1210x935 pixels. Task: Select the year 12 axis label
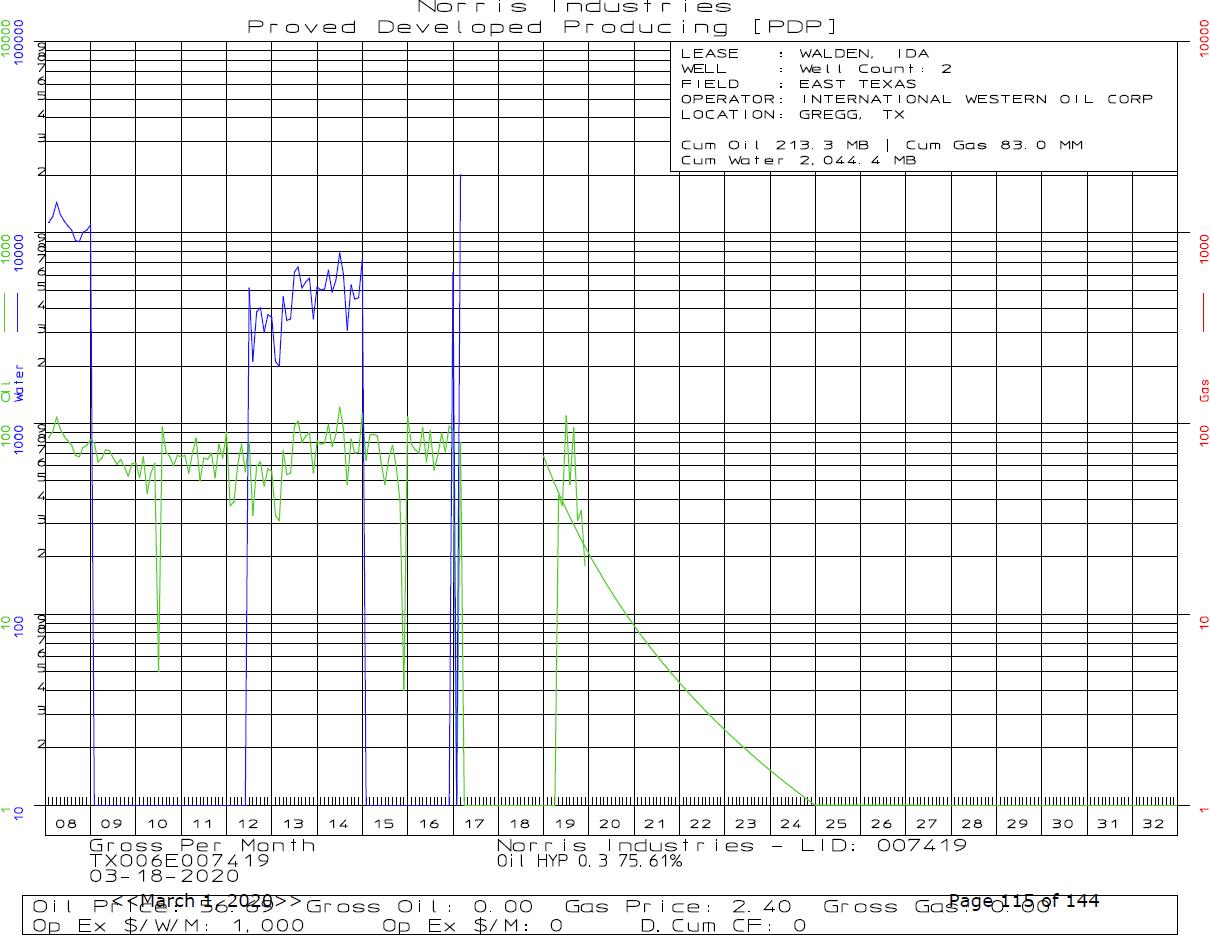click(248, 824)
